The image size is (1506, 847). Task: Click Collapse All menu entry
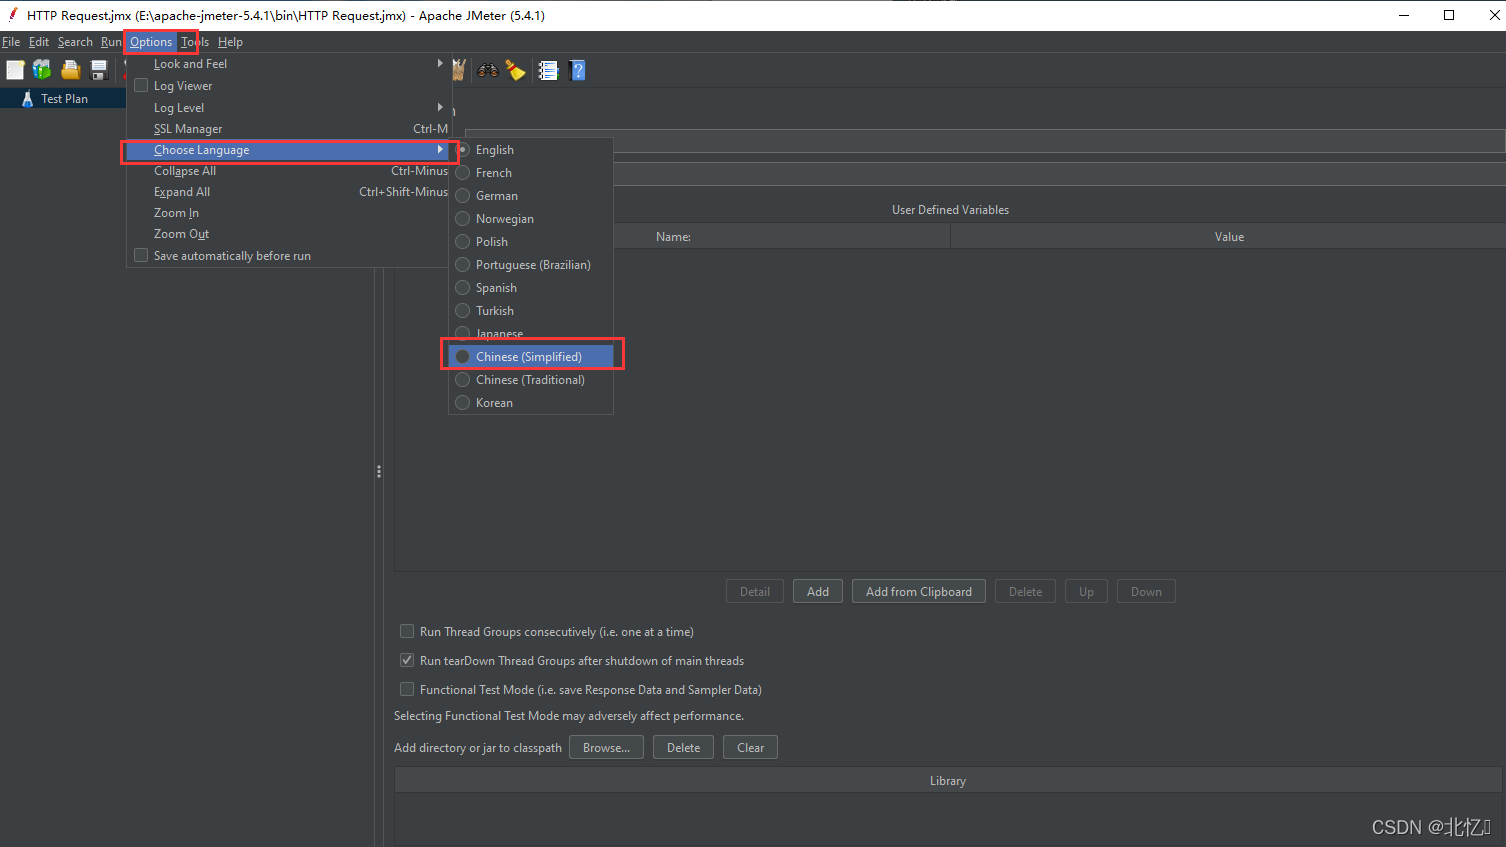[x=288, y=171]
